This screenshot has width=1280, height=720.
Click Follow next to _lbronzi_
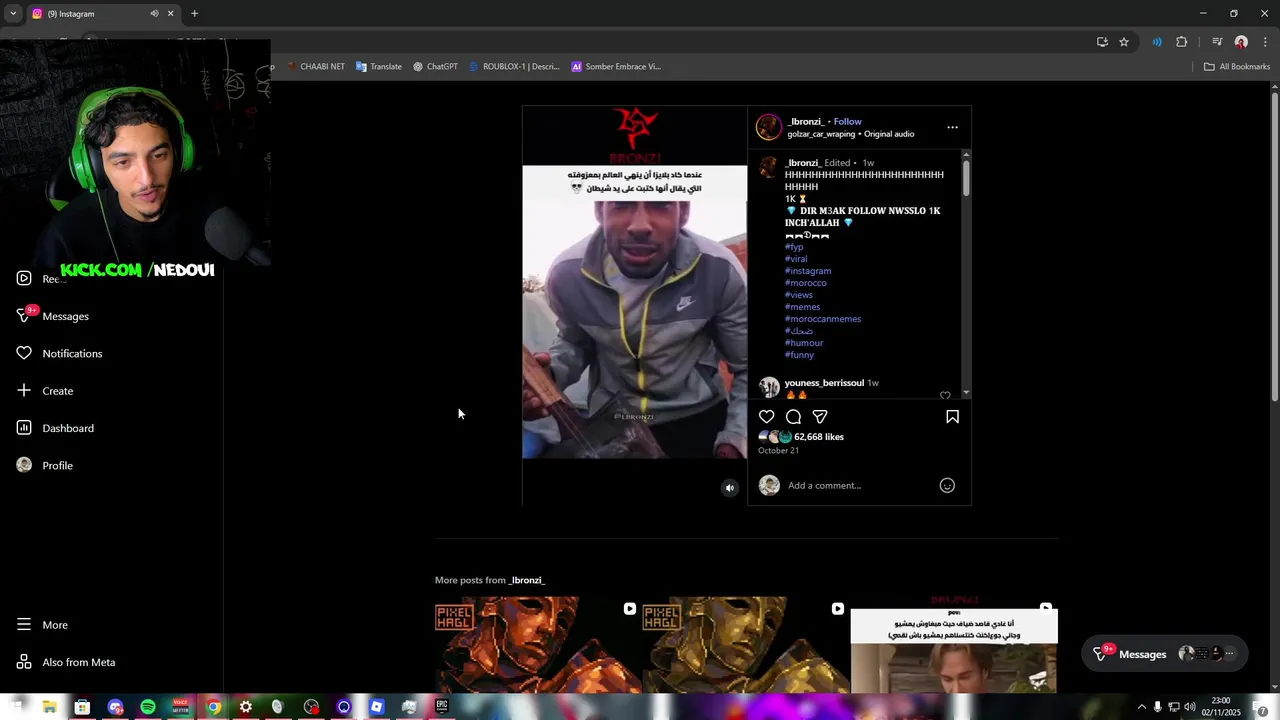[847, 121]
